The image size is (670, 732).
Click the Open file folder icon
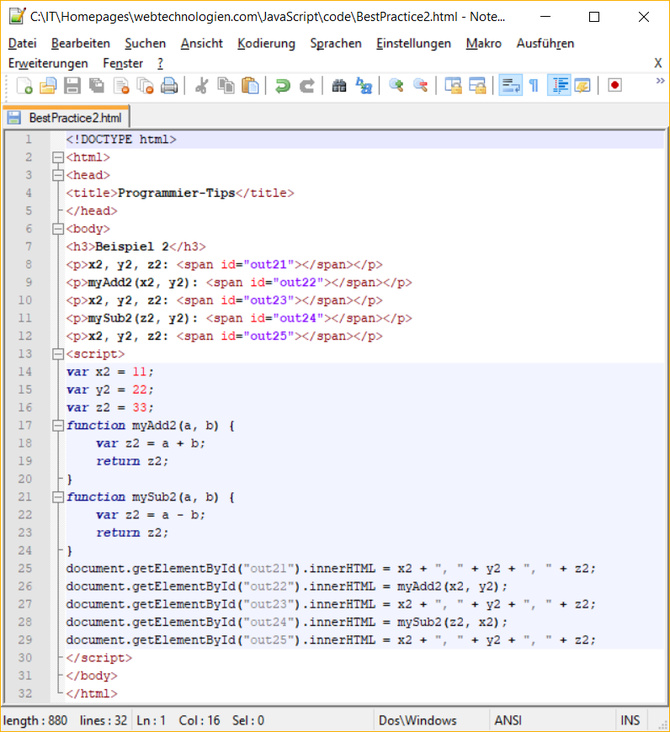point(47,86)
